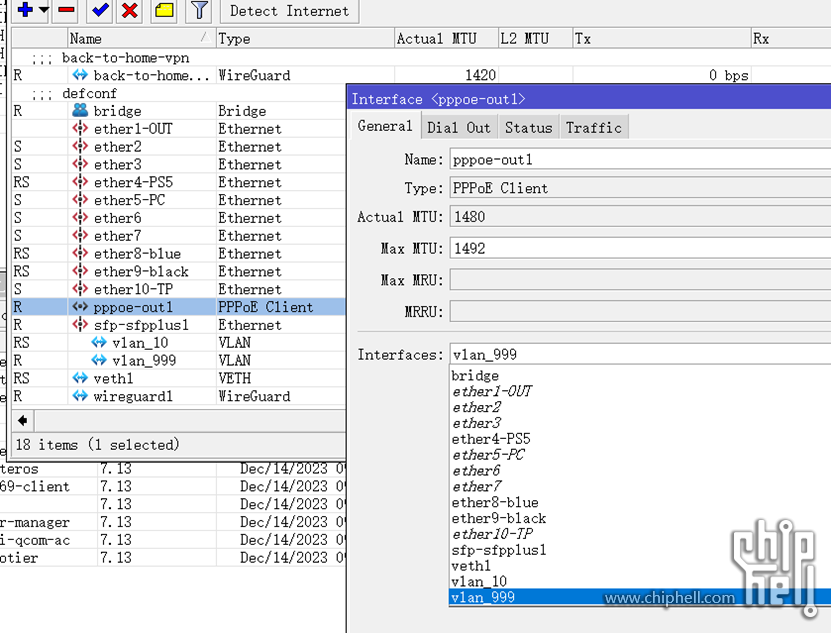Click the ether5-PC Ethernet icon
Screen dimensions: 831x633
[x=80, y=200]
